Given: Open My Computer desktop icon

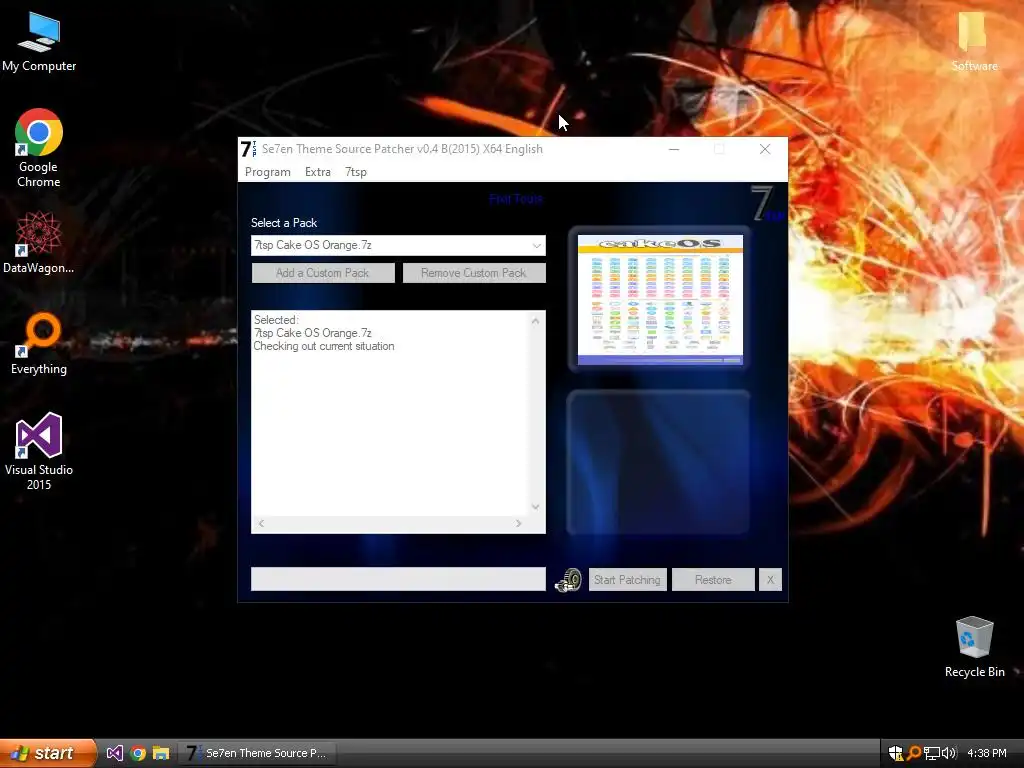Looking at the screenshot, I should tap(39, 42).
